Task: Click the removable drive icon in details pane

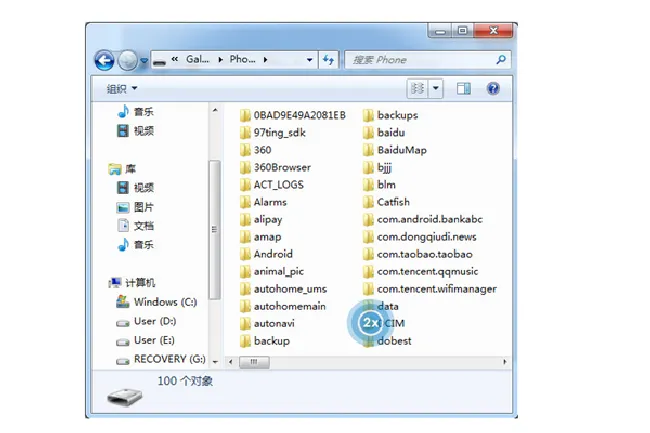Action: coord(124,397)
